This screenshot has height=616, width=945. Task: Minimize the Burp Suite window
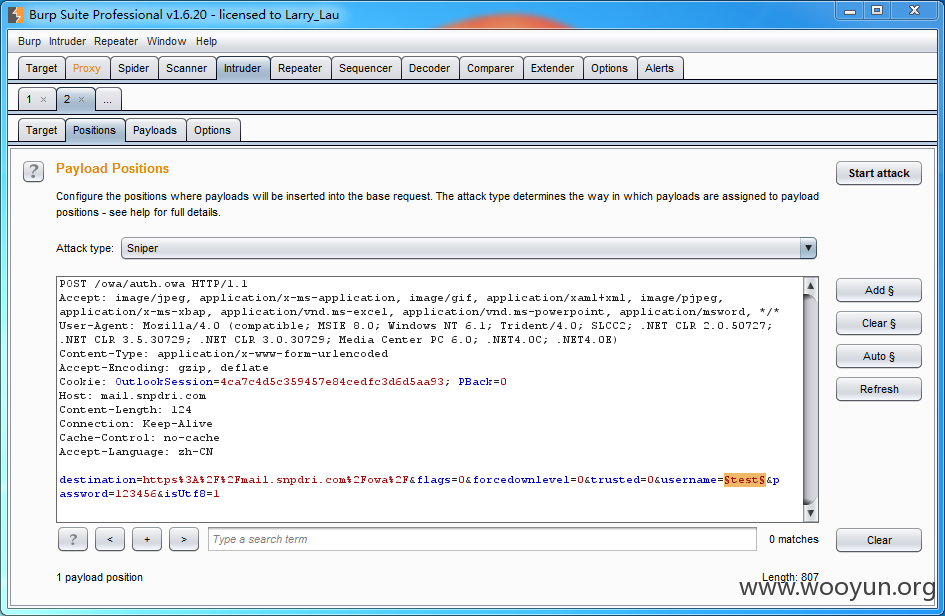point(850,11)
